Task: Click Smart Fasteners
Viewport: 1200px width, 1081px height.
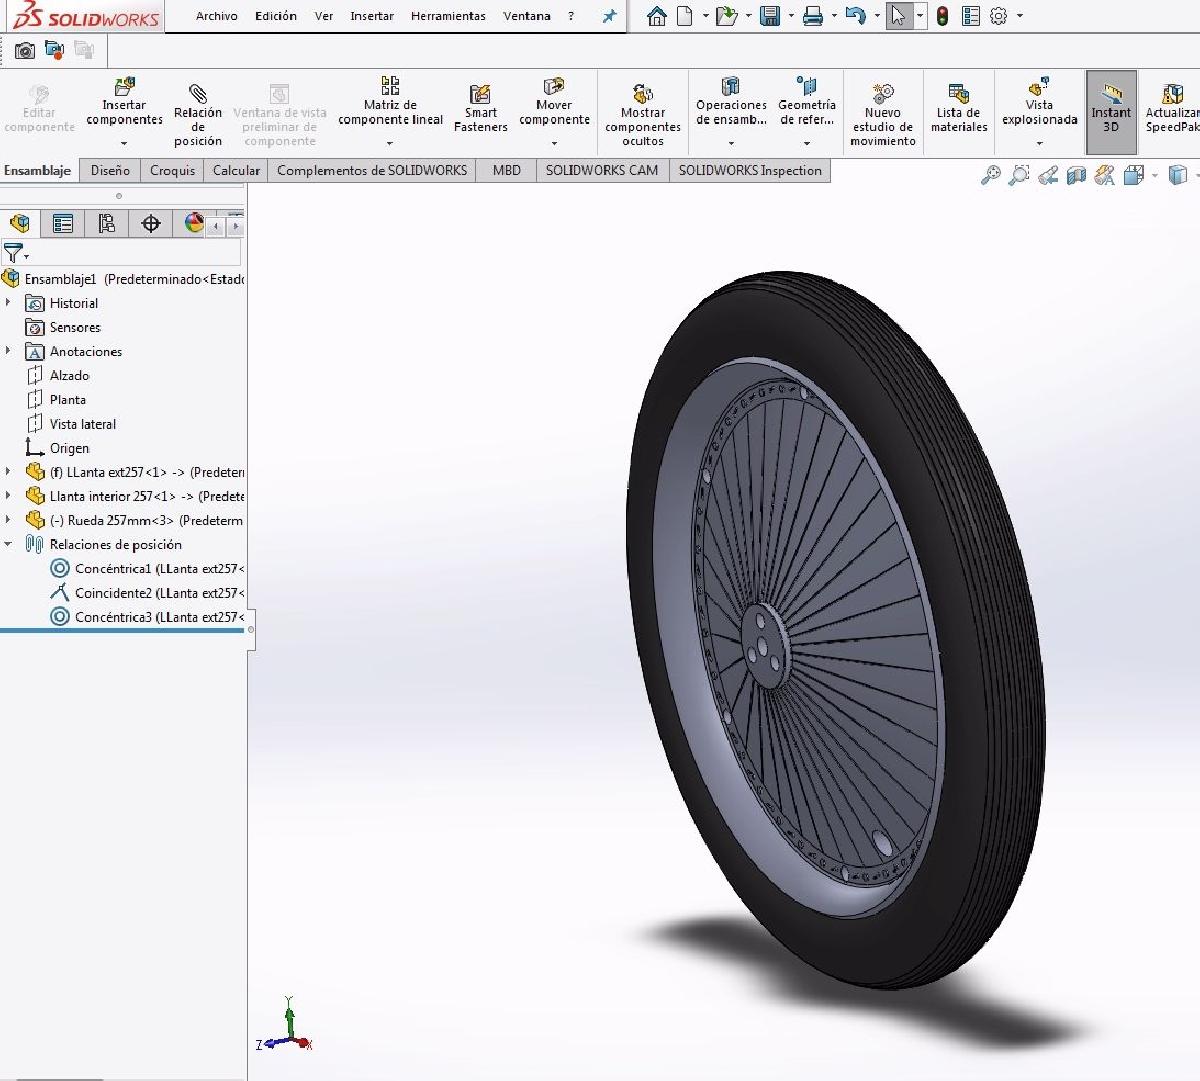Action: pyautogui.click(x=480, y=107)
